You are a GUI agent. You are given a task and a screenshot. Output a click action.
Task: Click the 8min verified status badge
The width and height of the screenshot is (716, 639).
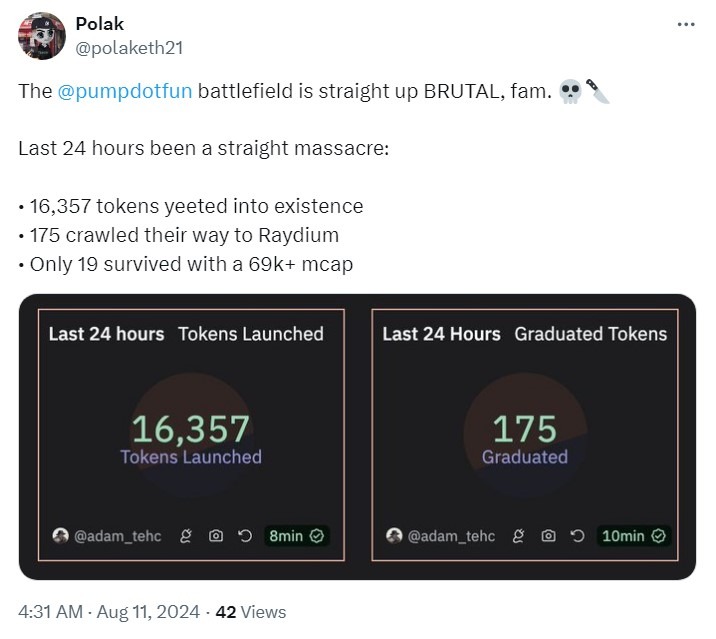coord(296,536)
